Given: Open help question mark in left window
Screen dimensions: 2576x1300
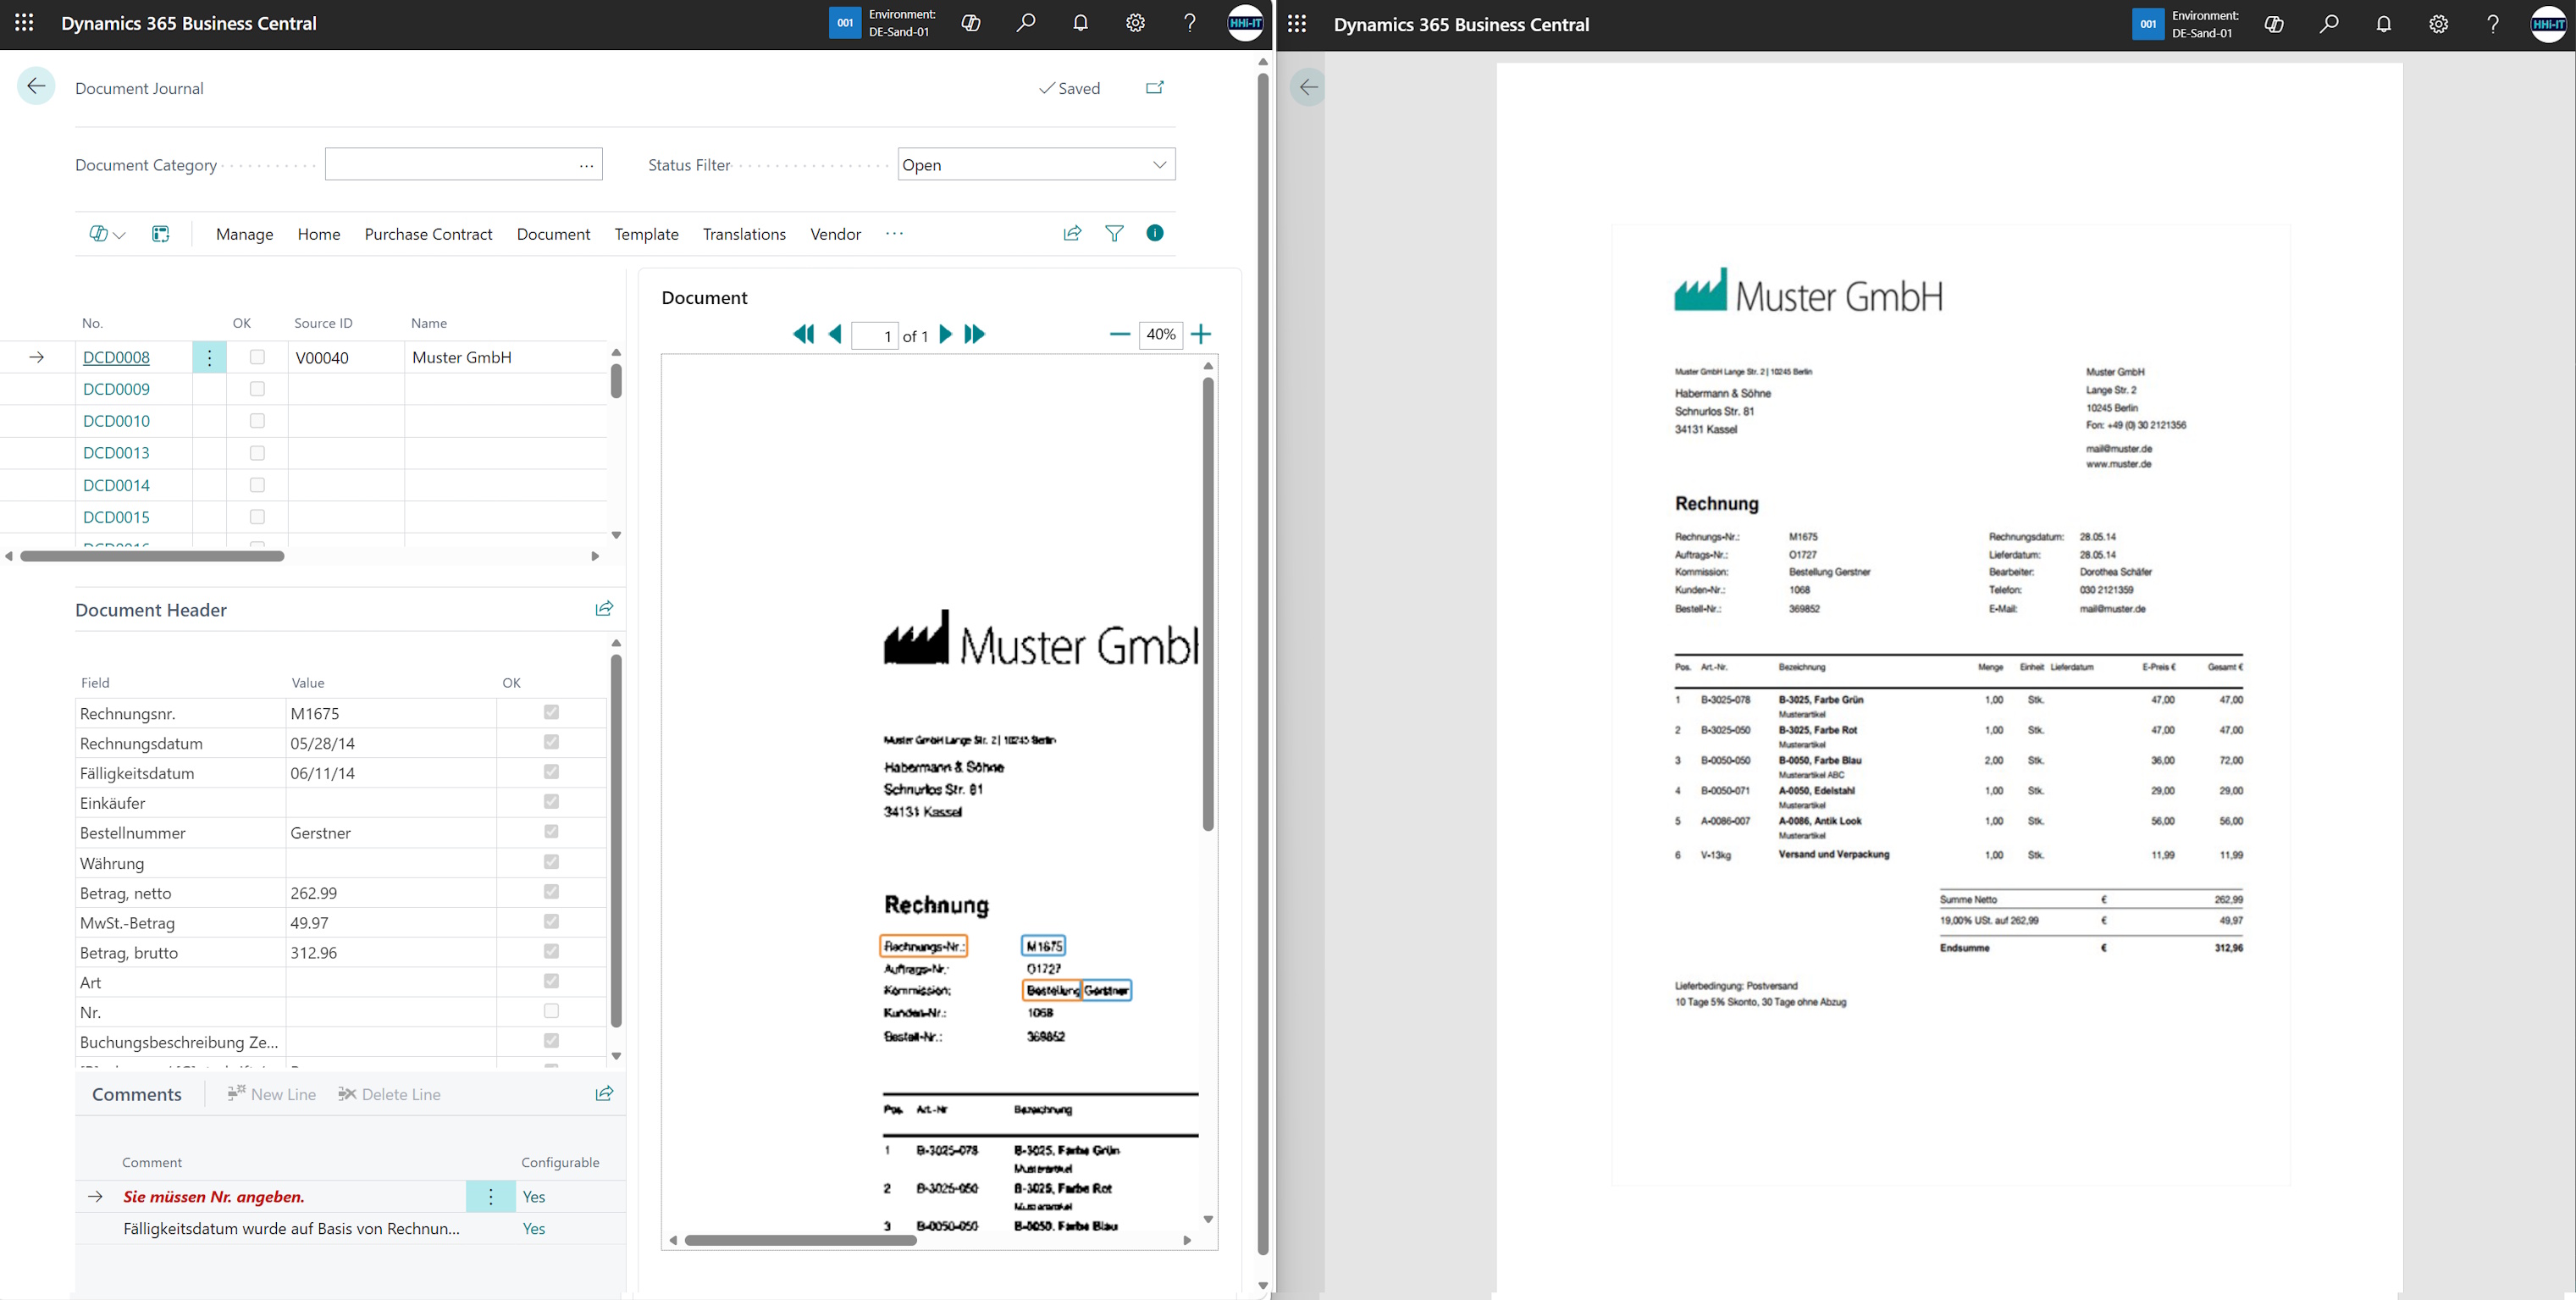Looking at the screenshot, I should (1190, 23).
